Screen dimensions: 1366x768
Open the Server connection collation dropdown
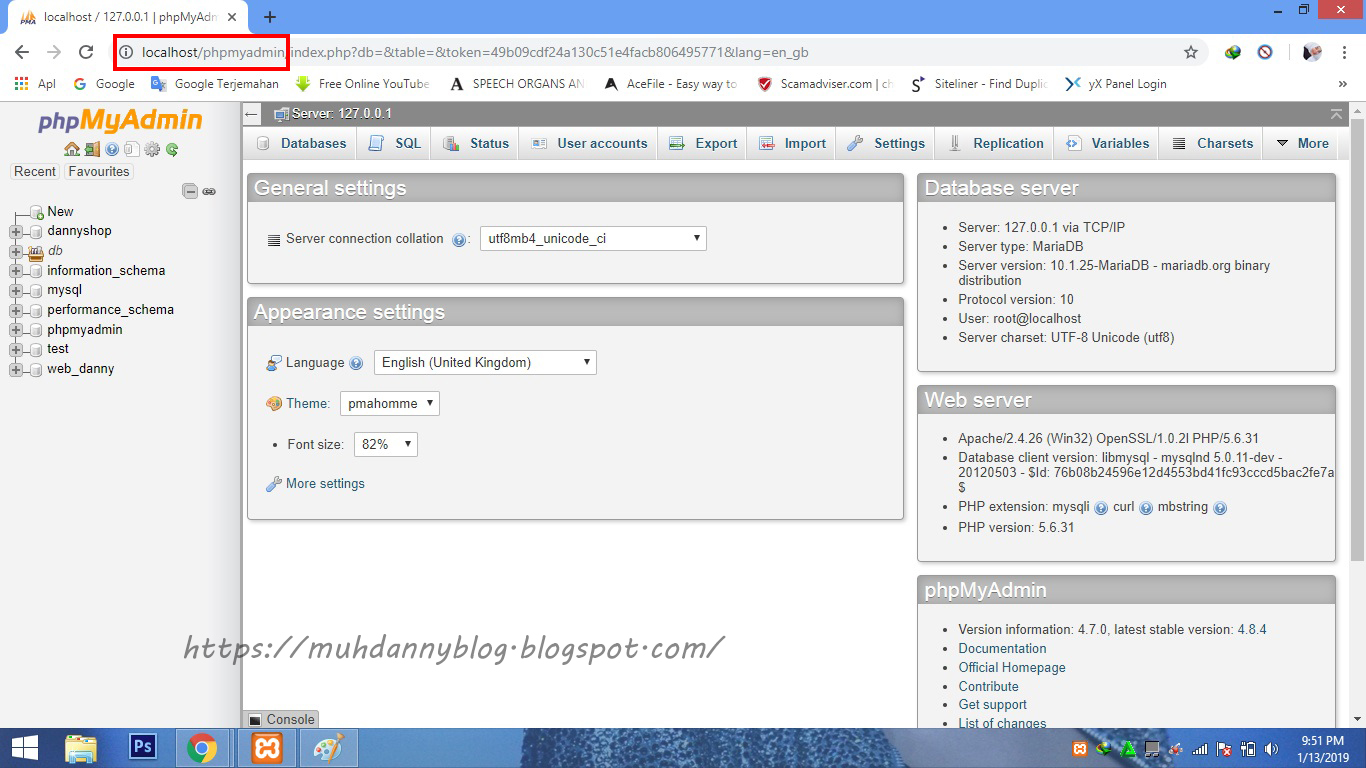pos(590,238)
